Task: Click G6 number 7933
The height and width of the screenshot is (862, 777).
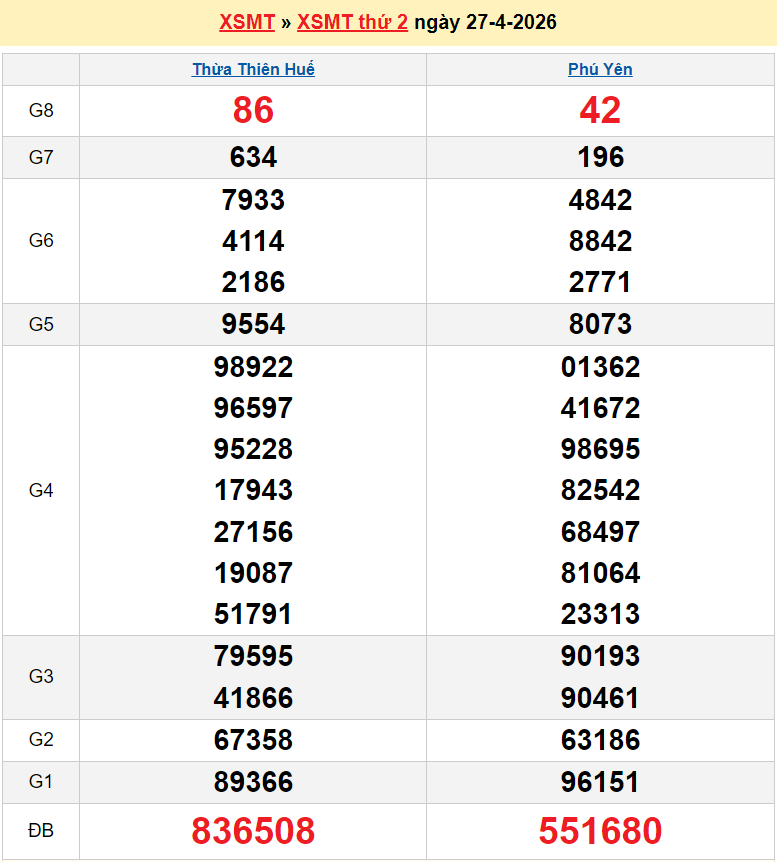Action: [253, 200]
